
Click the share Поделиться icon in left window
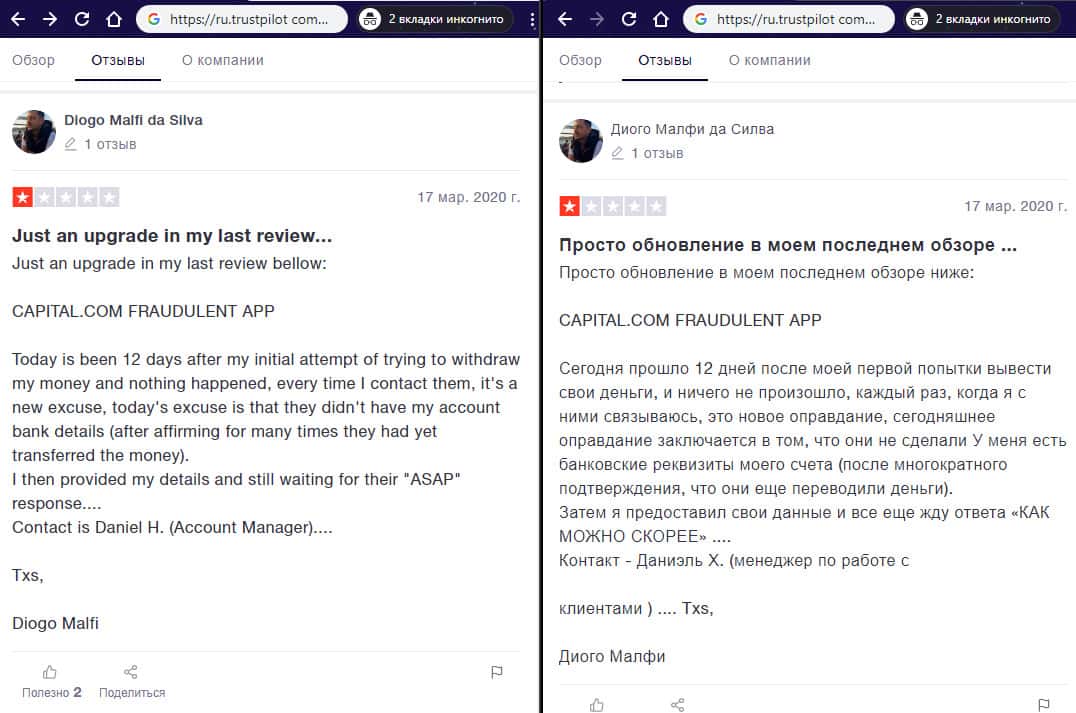point(130,672)
